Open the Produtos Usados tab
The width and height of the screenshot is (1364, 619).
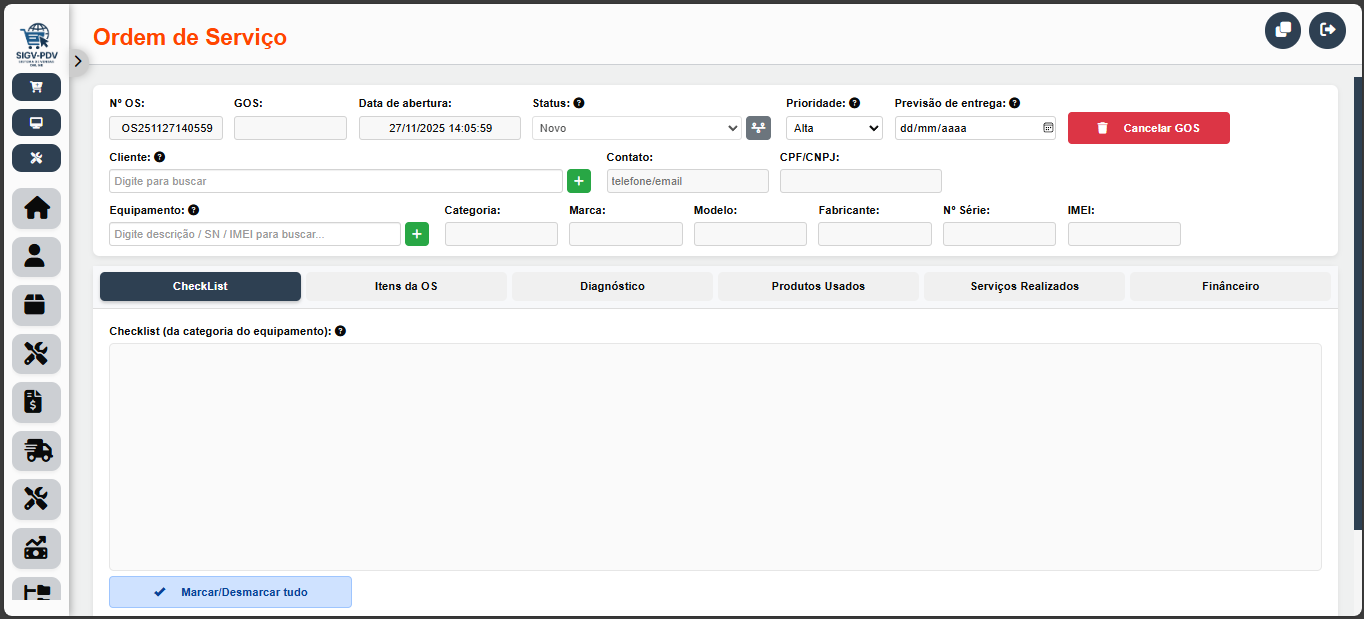[x=818, y=286]
